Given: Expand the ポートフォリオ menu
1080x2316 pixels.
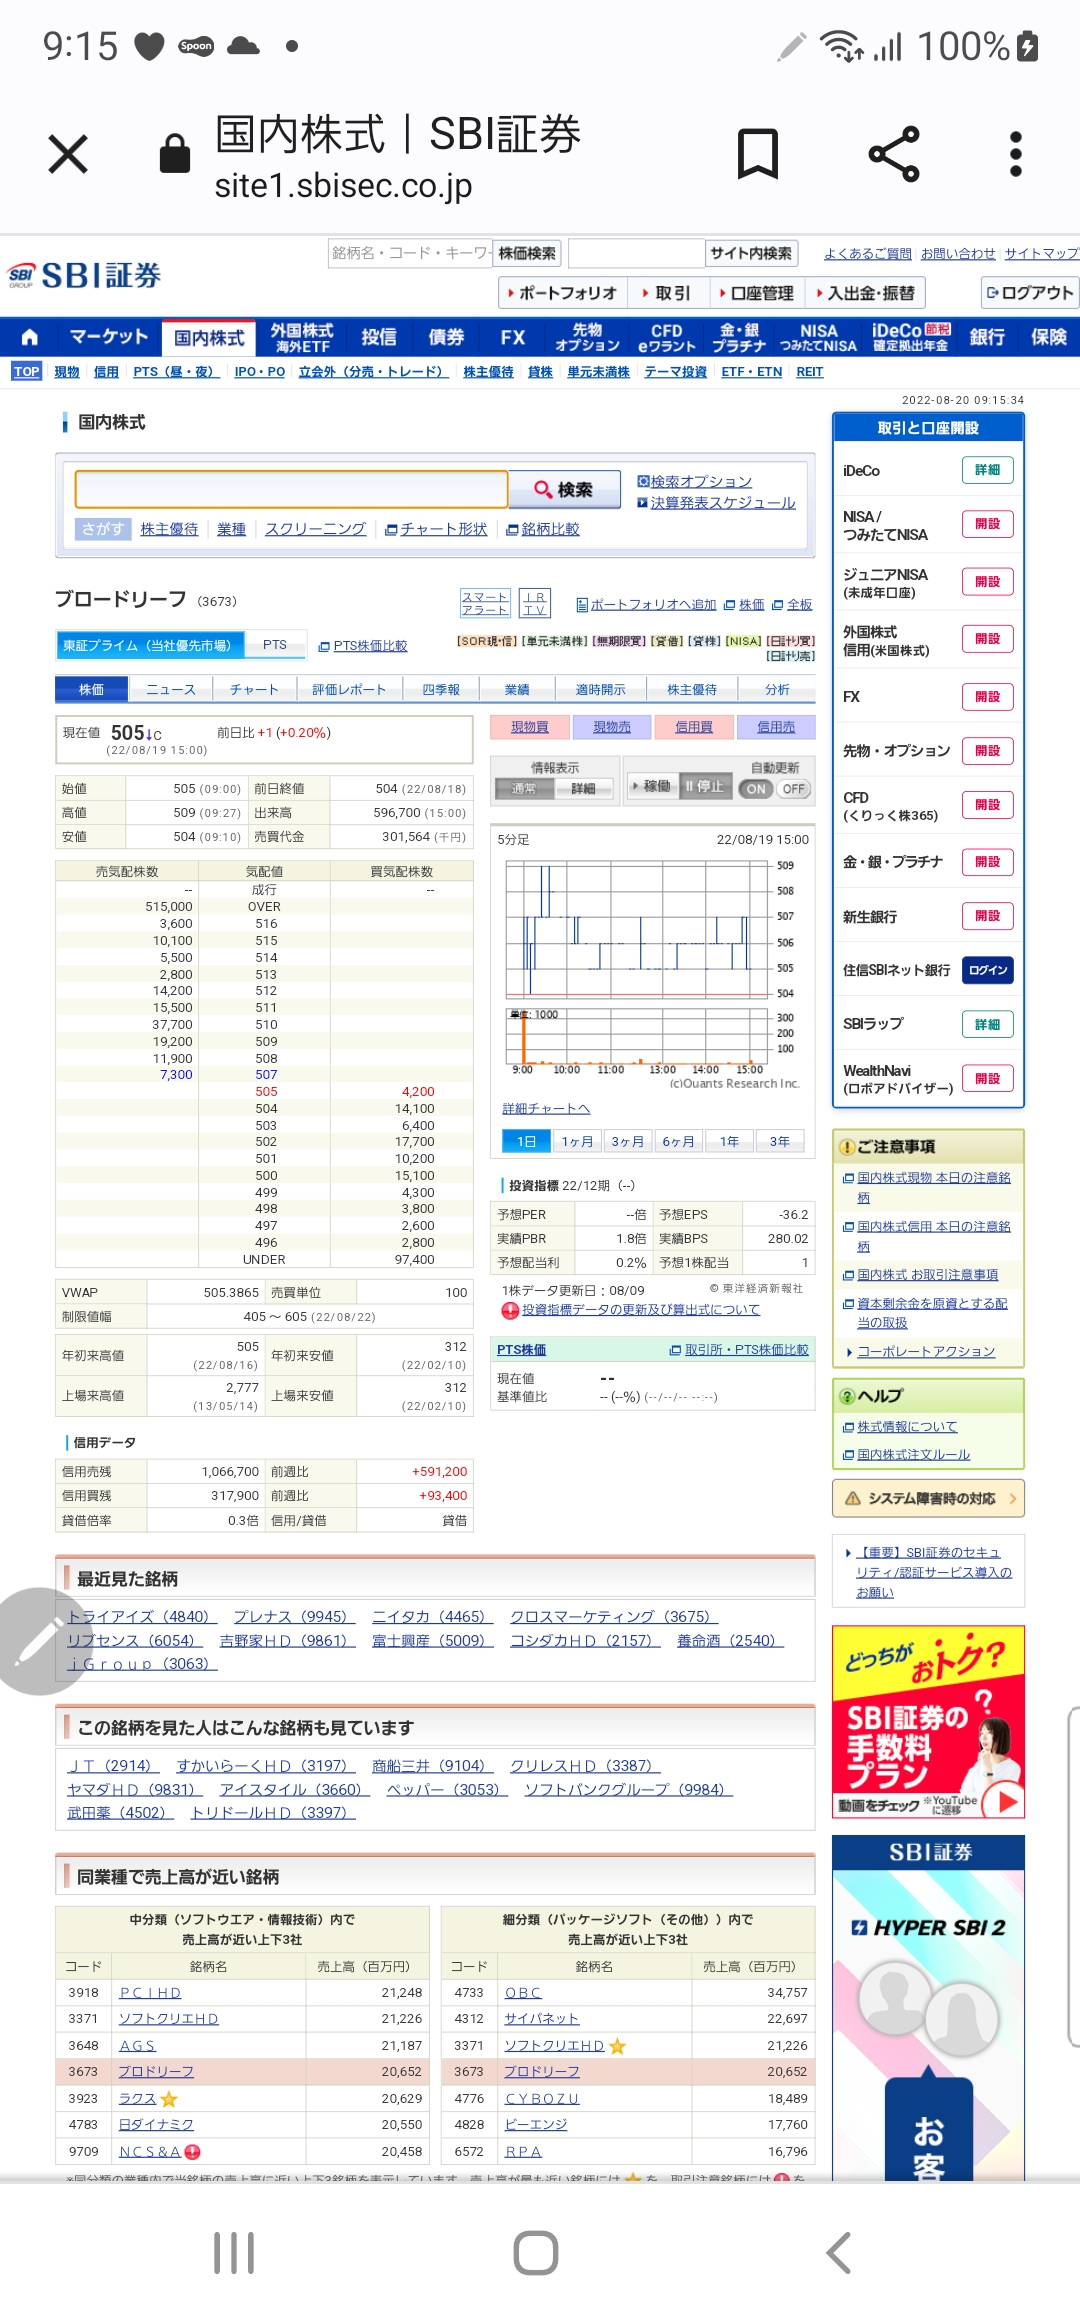Looking at the screenshot, I should point(563,293).
